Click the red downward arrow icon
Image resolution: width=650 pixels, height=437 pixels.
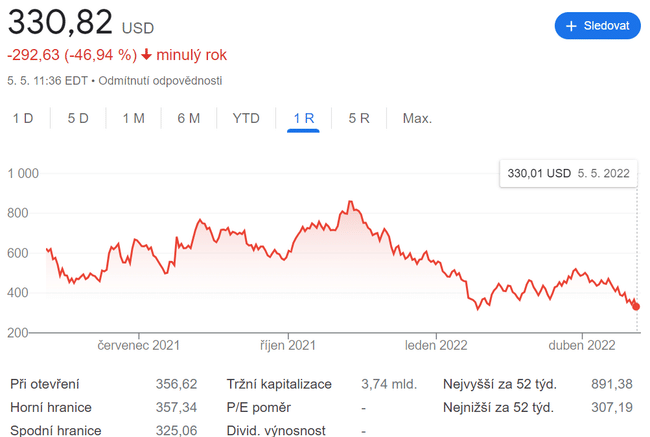tap(146, 54)
